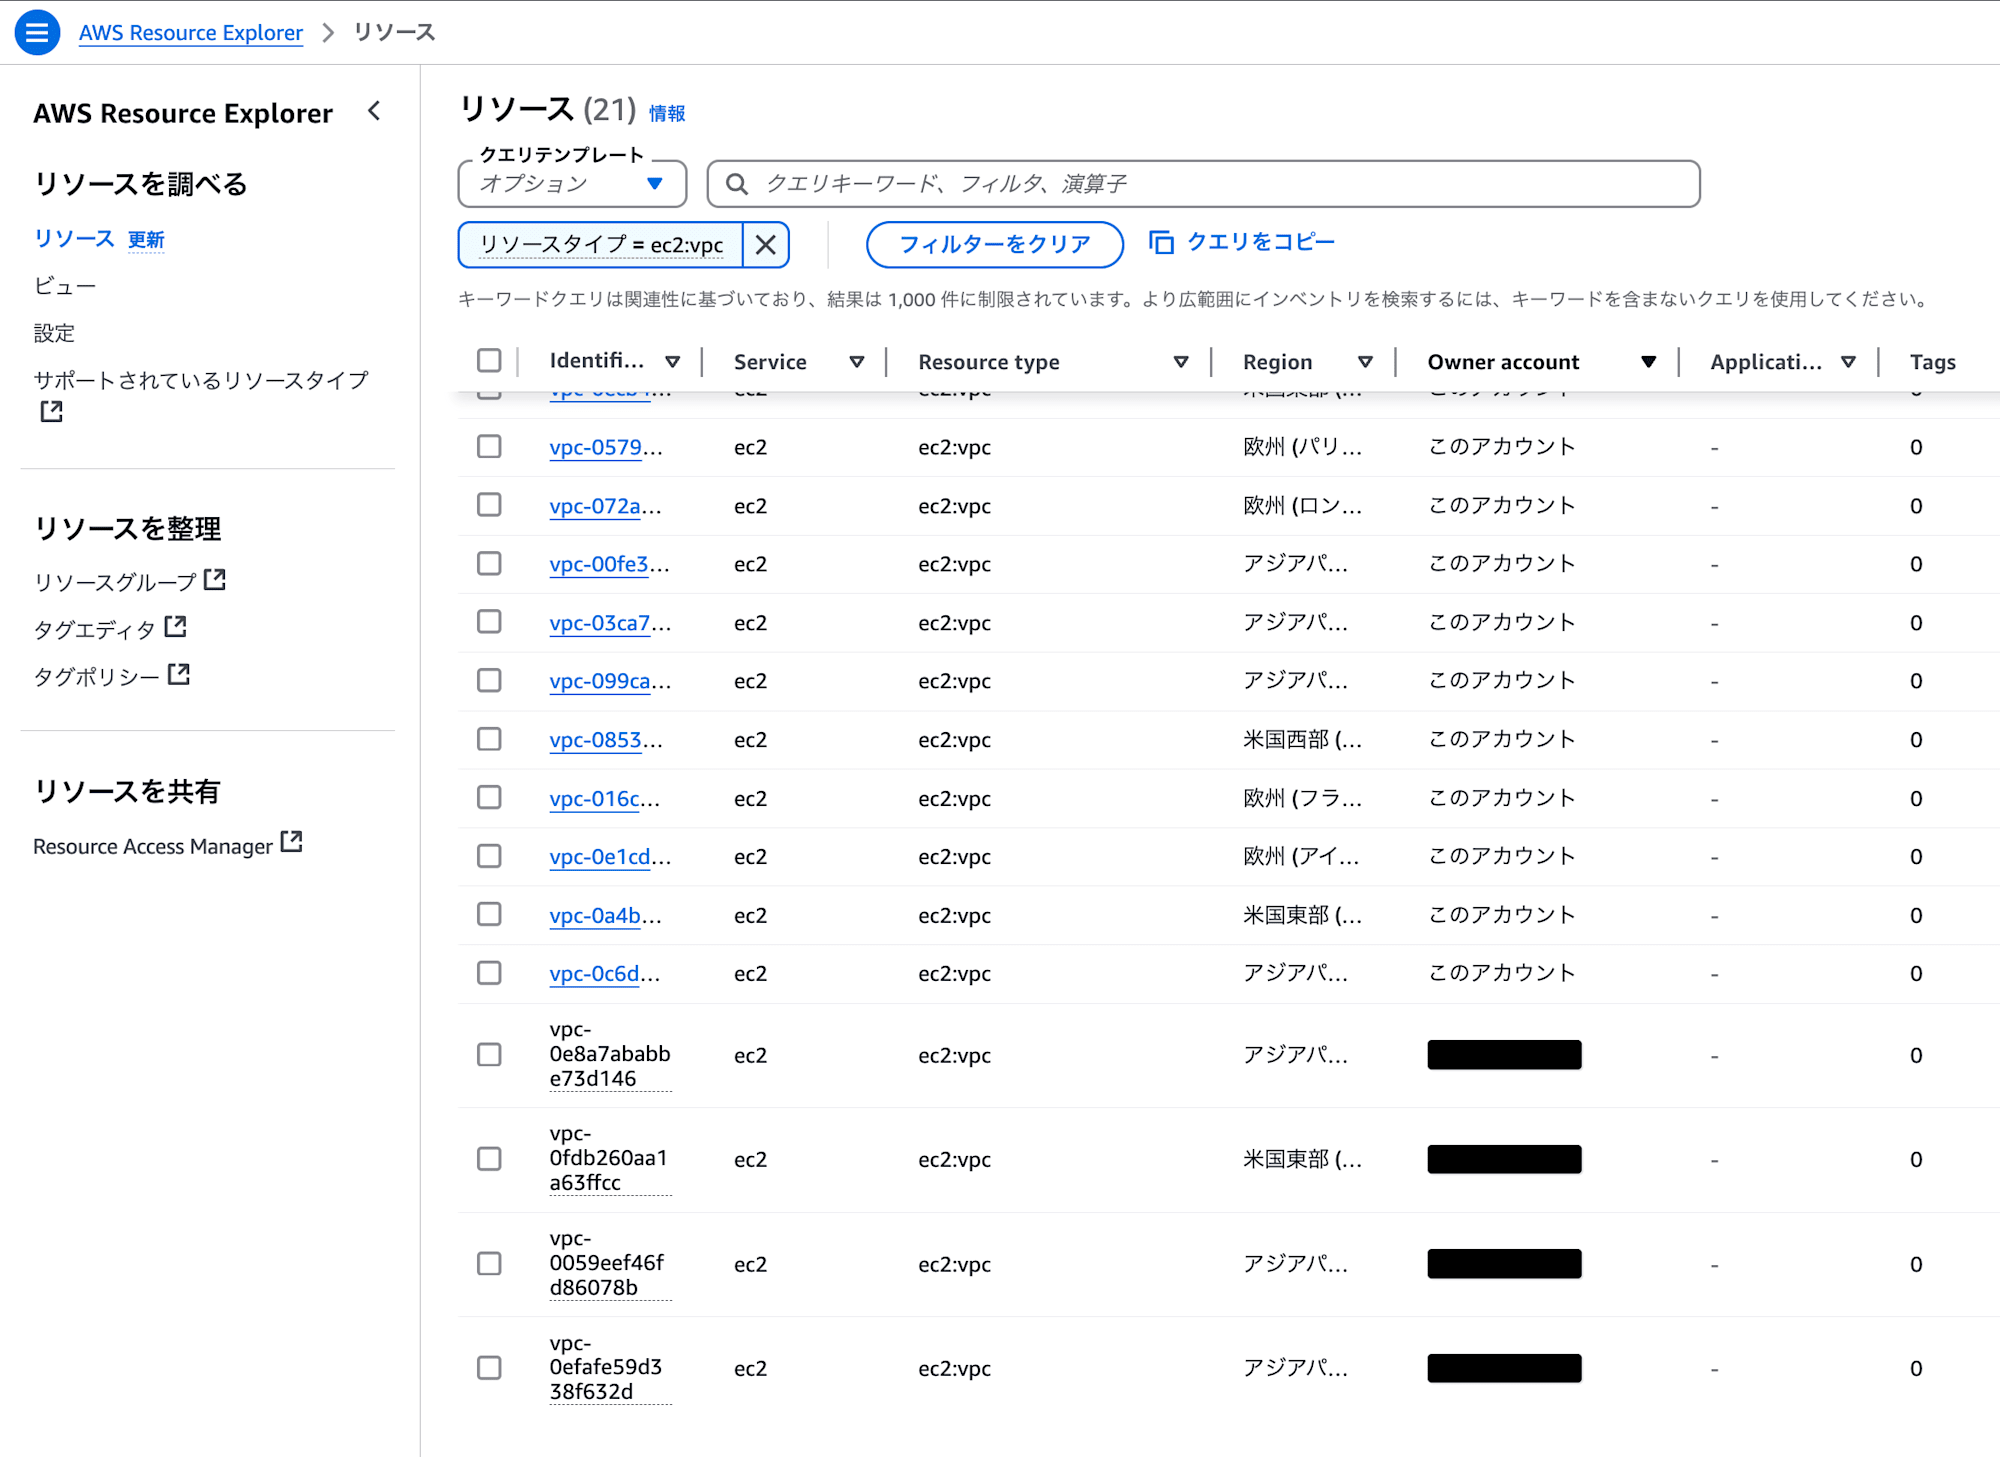Open the hamburger navigation menu icon
This screenshot has width=2000, height=1457.
tap(37, 33)
